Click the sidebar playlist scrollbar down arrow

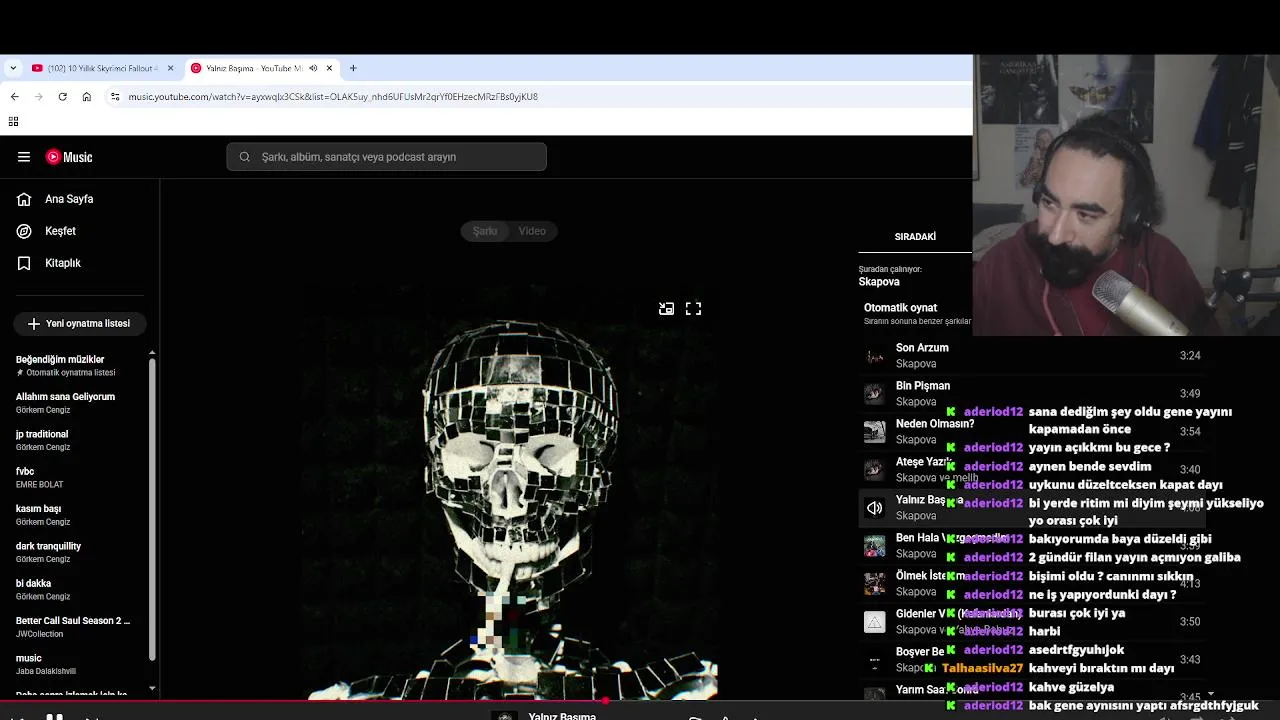(x=152, y=688)
